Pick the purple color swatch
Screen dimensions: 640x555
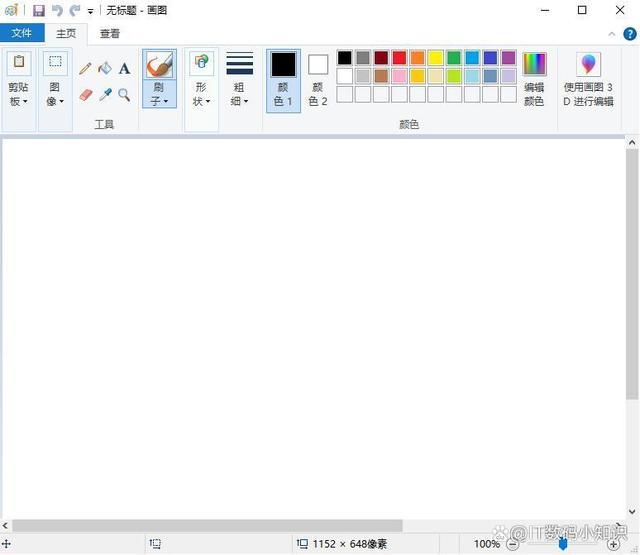509,58
